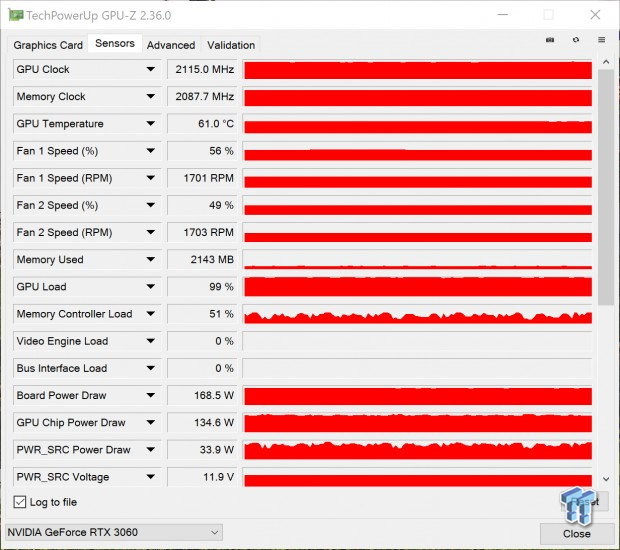Click the scrollbar up arrow
620x550 pixels.
click(606, 62)
